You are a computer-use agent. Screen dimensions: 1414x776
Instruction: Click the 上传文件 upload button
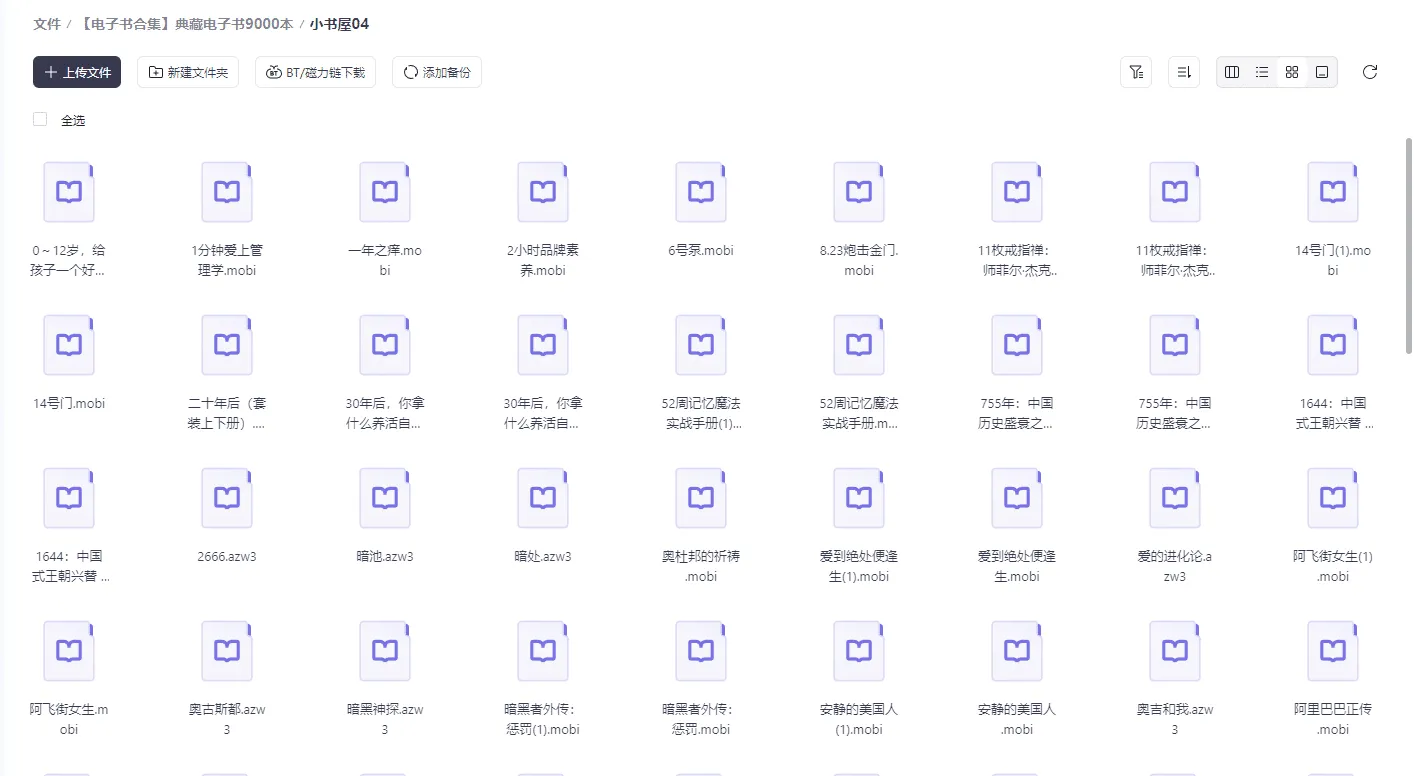[x=77, y=72]
